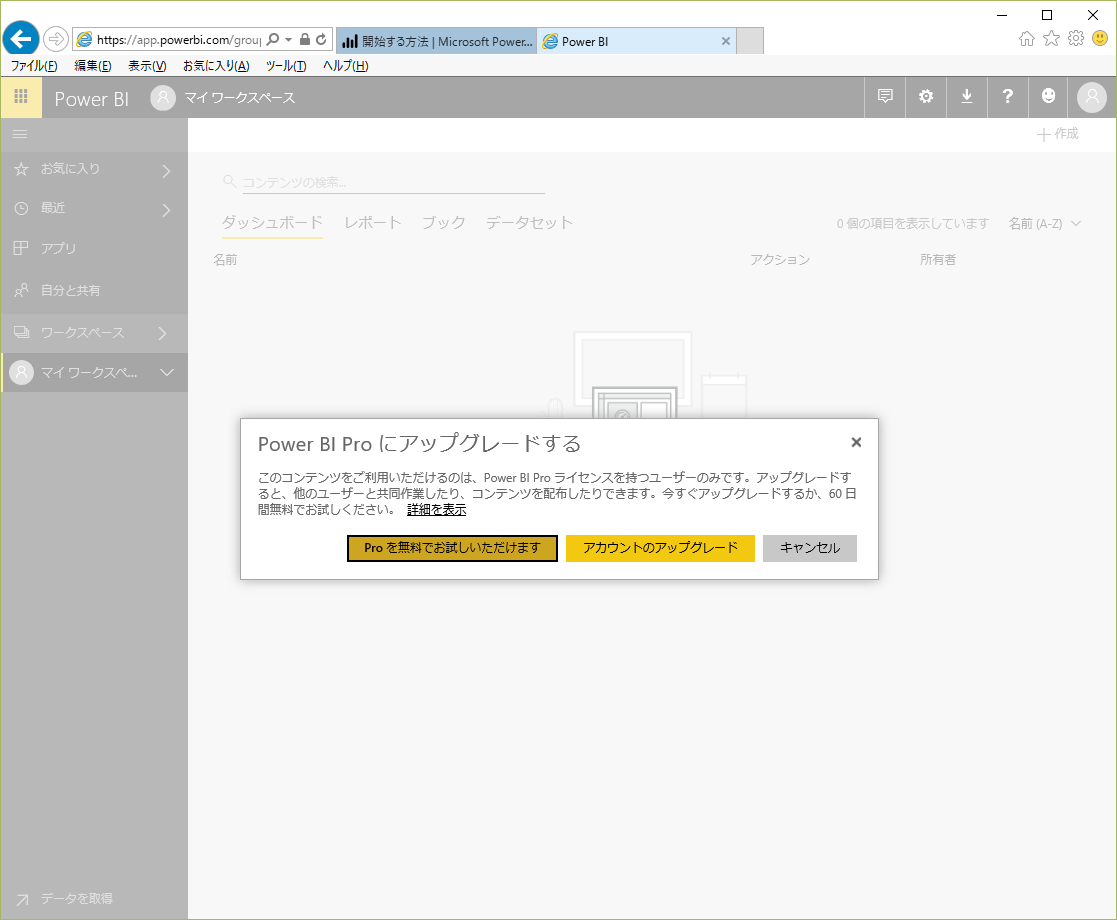Refresh the page with the reload icon
The width and height of the screenshot is (1117, 920).
click(321, 39)
